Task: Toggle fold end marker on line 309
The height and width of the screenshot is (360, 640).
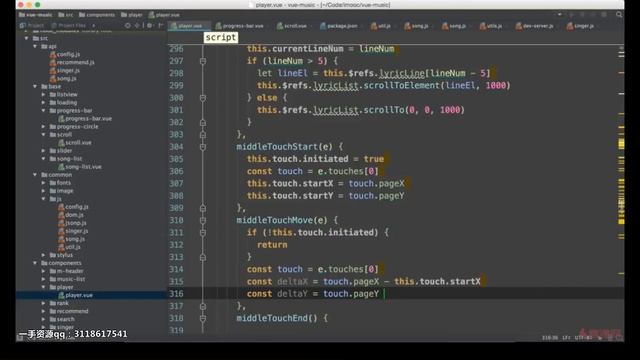Action: coord(202,208)
